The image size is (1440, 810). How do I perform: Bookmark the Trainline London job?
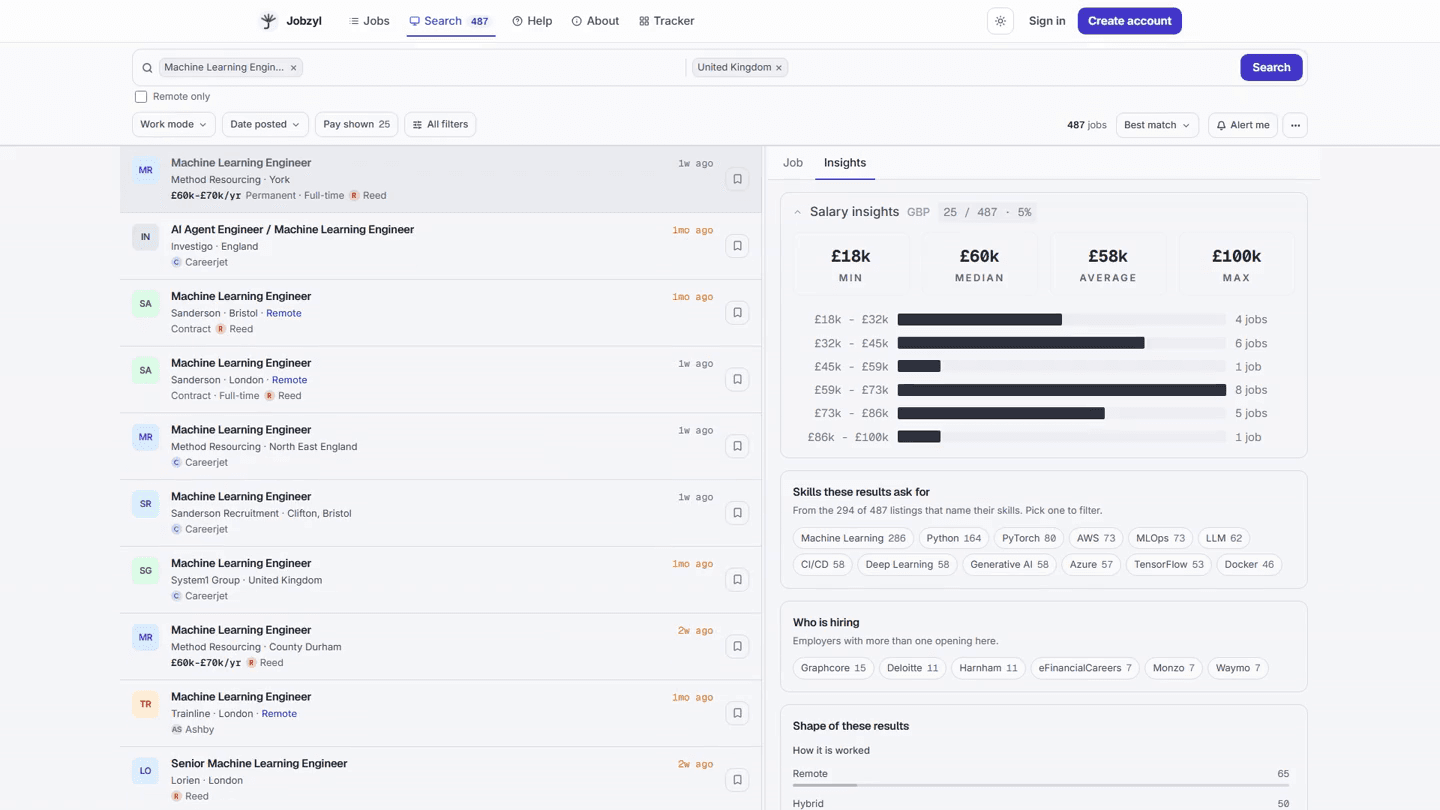[x=737, y=713]
